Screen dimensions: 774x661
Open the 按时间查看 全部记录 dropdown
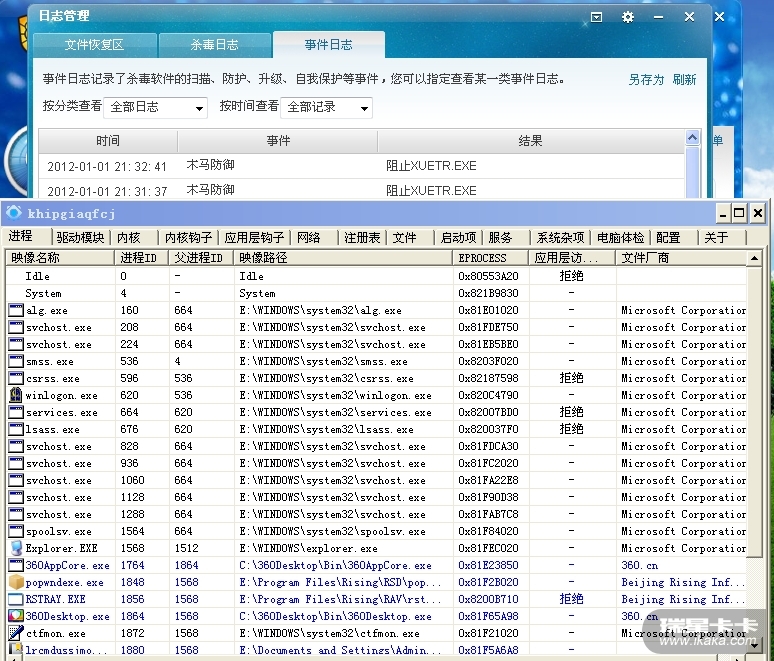pos(326,107)
